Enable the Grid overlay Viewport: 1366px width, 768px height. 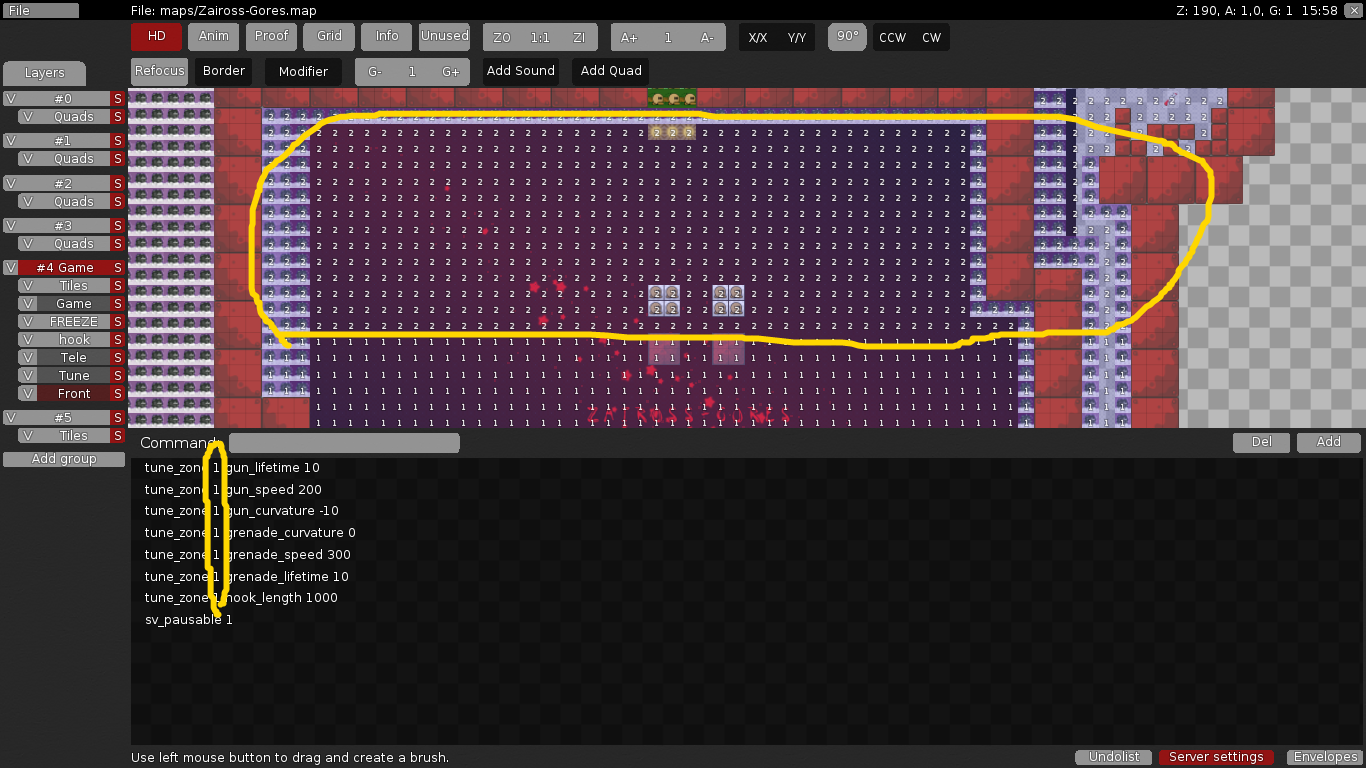point(328,36)
